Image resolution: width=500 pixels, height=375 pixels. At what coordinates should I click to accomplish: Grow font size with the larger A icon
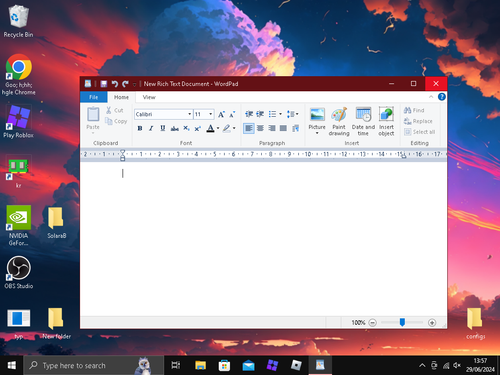click(221, 114)
